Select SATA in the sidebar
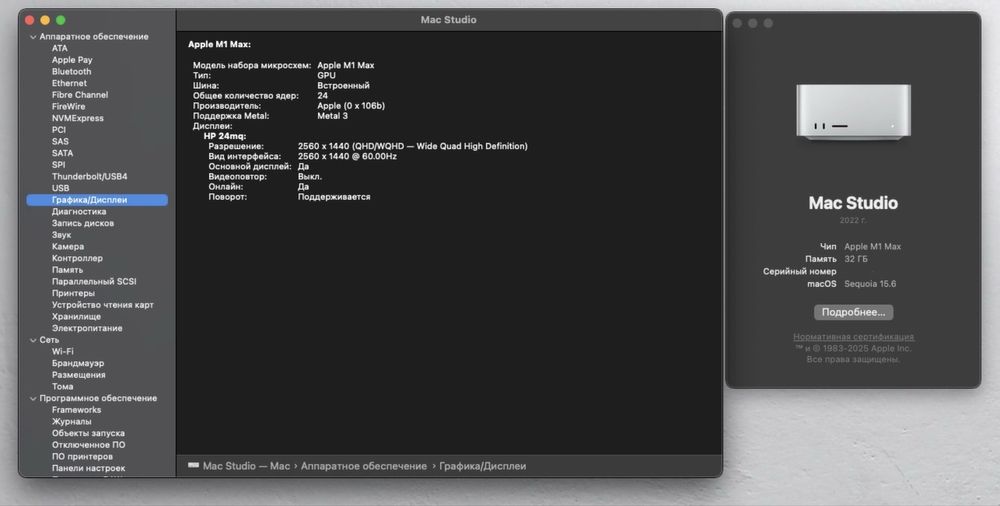 (62, 153)
